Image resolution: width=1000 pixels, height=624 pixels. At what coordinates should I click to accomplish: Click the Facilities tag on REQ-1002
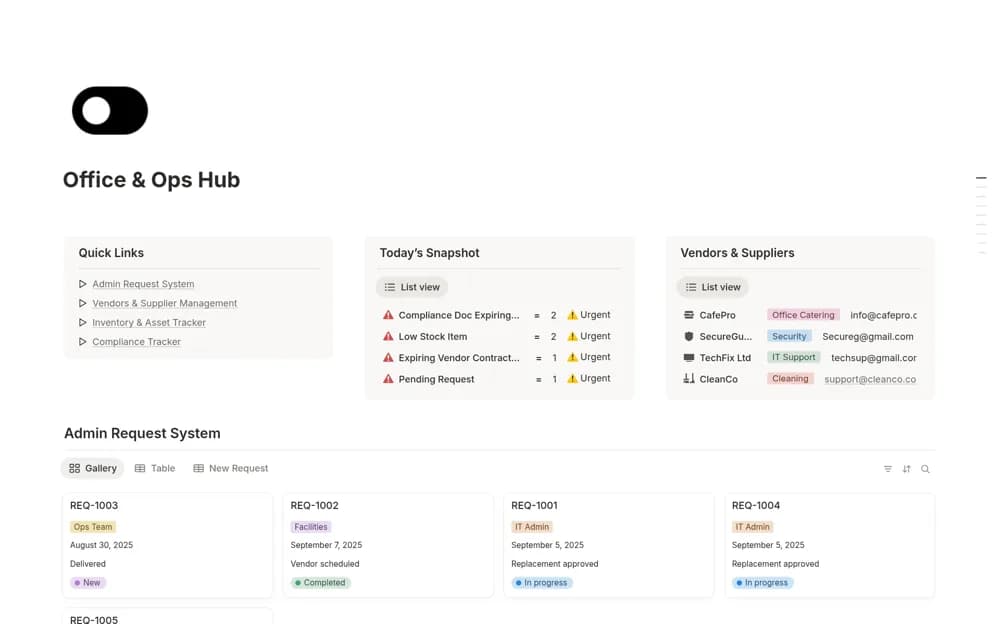(x=311, y=527)
